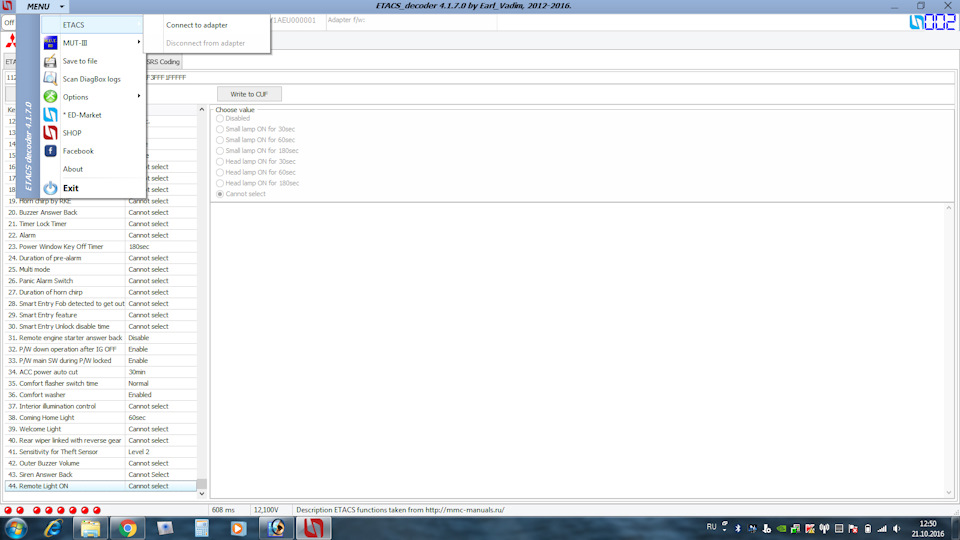Image resolution: width=960 pixels, height=540 pixels.
Task: Open File Explorer from the taskbar
Action: click(x=91, y=528)
